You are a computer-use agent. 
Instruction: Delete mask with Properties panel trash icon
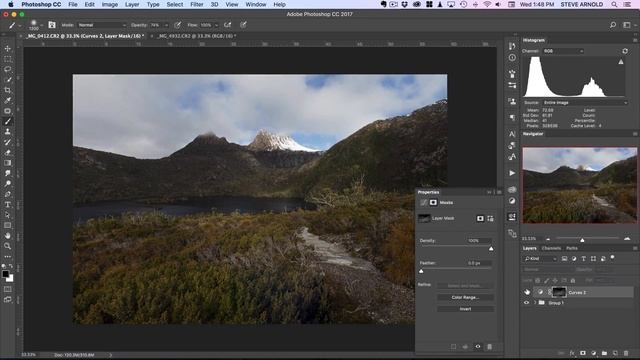(489, 347)
